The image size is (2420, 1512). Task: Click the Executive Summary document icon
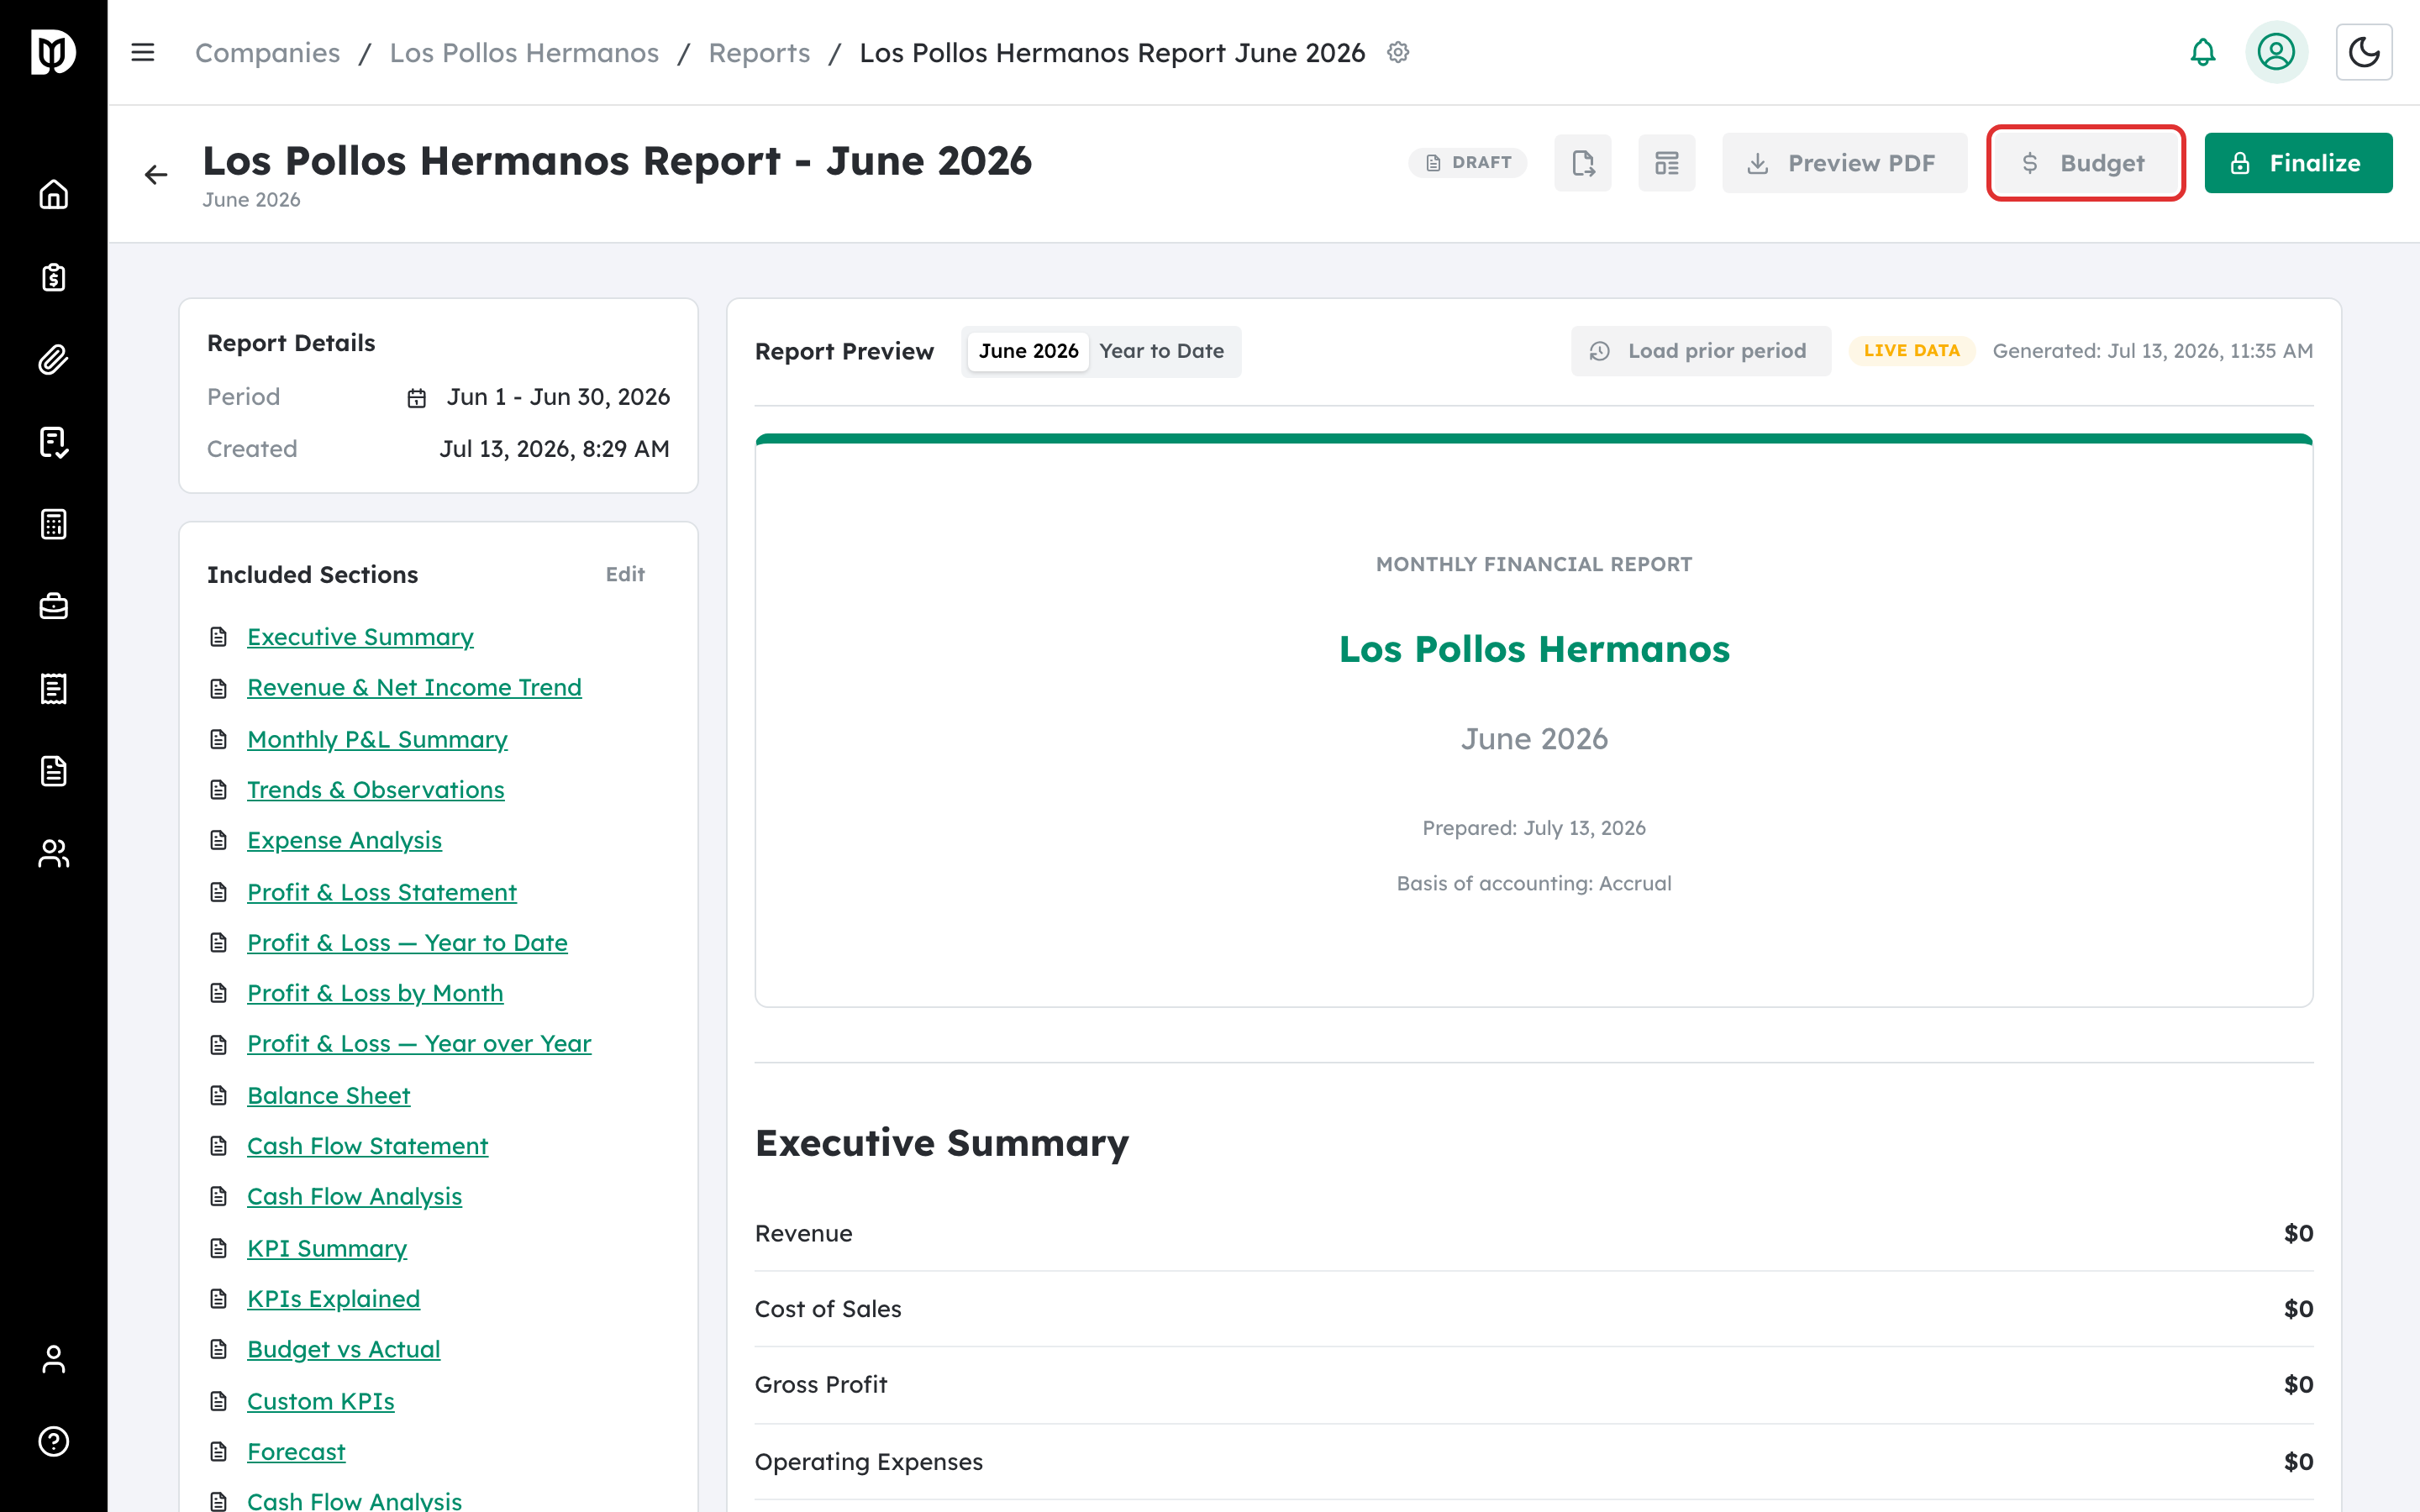(219, 637)
